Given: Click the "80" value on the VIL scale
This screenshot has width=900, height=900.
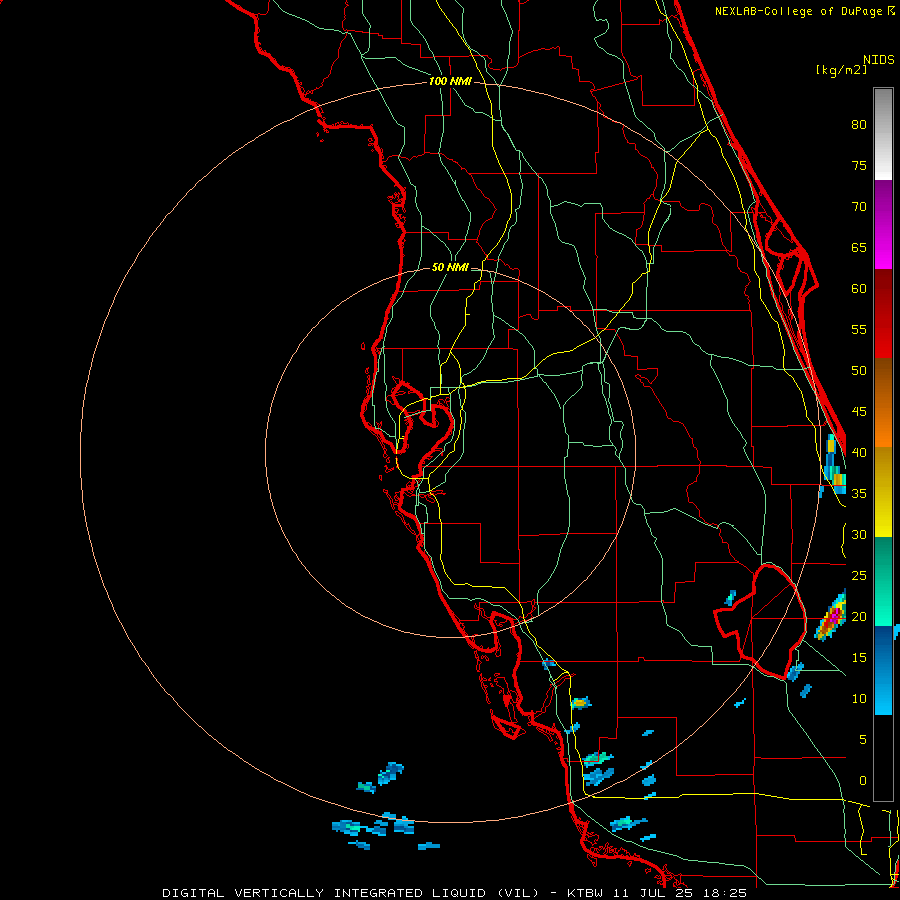Looking at the screenshot, I should coord(859,125).
